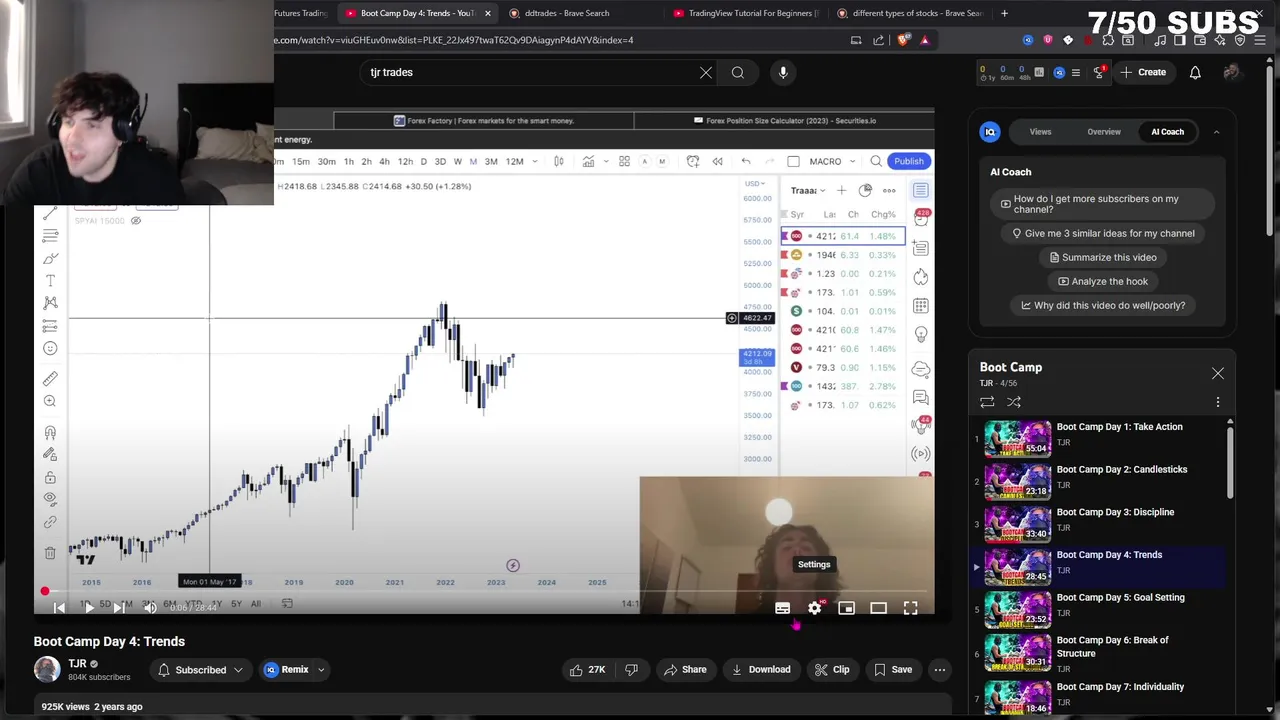Open the player Settings gear

(x=814, y=608)
